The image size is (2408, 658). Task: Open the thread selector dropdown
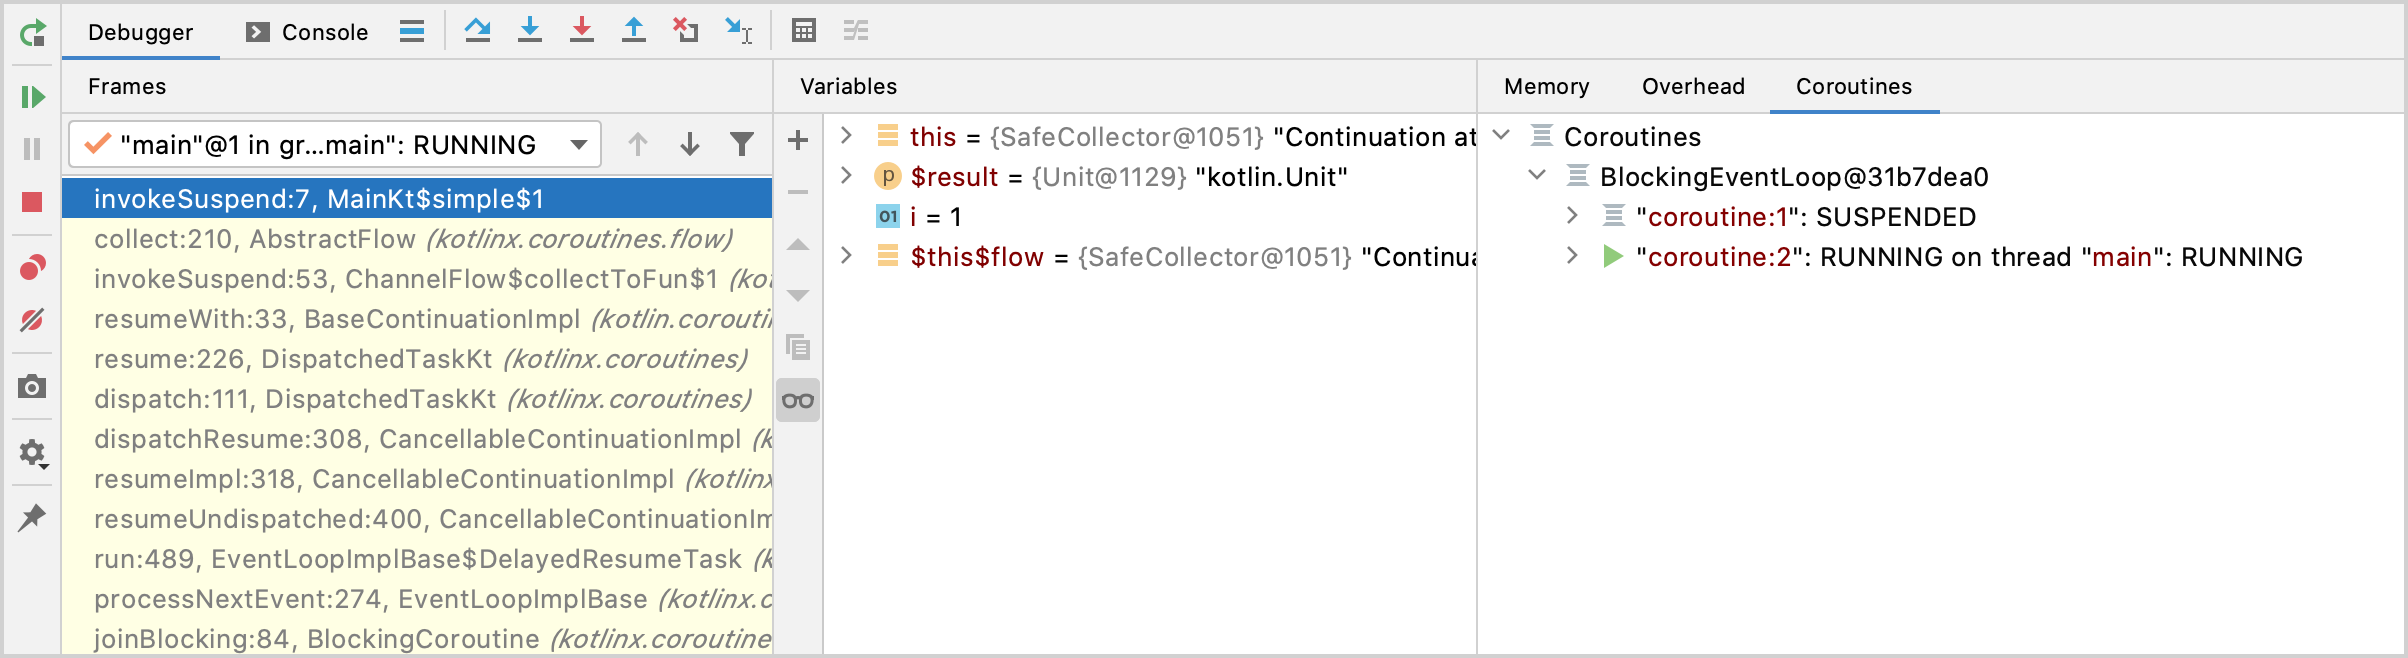pyautogui.click(x=335, y=145)
